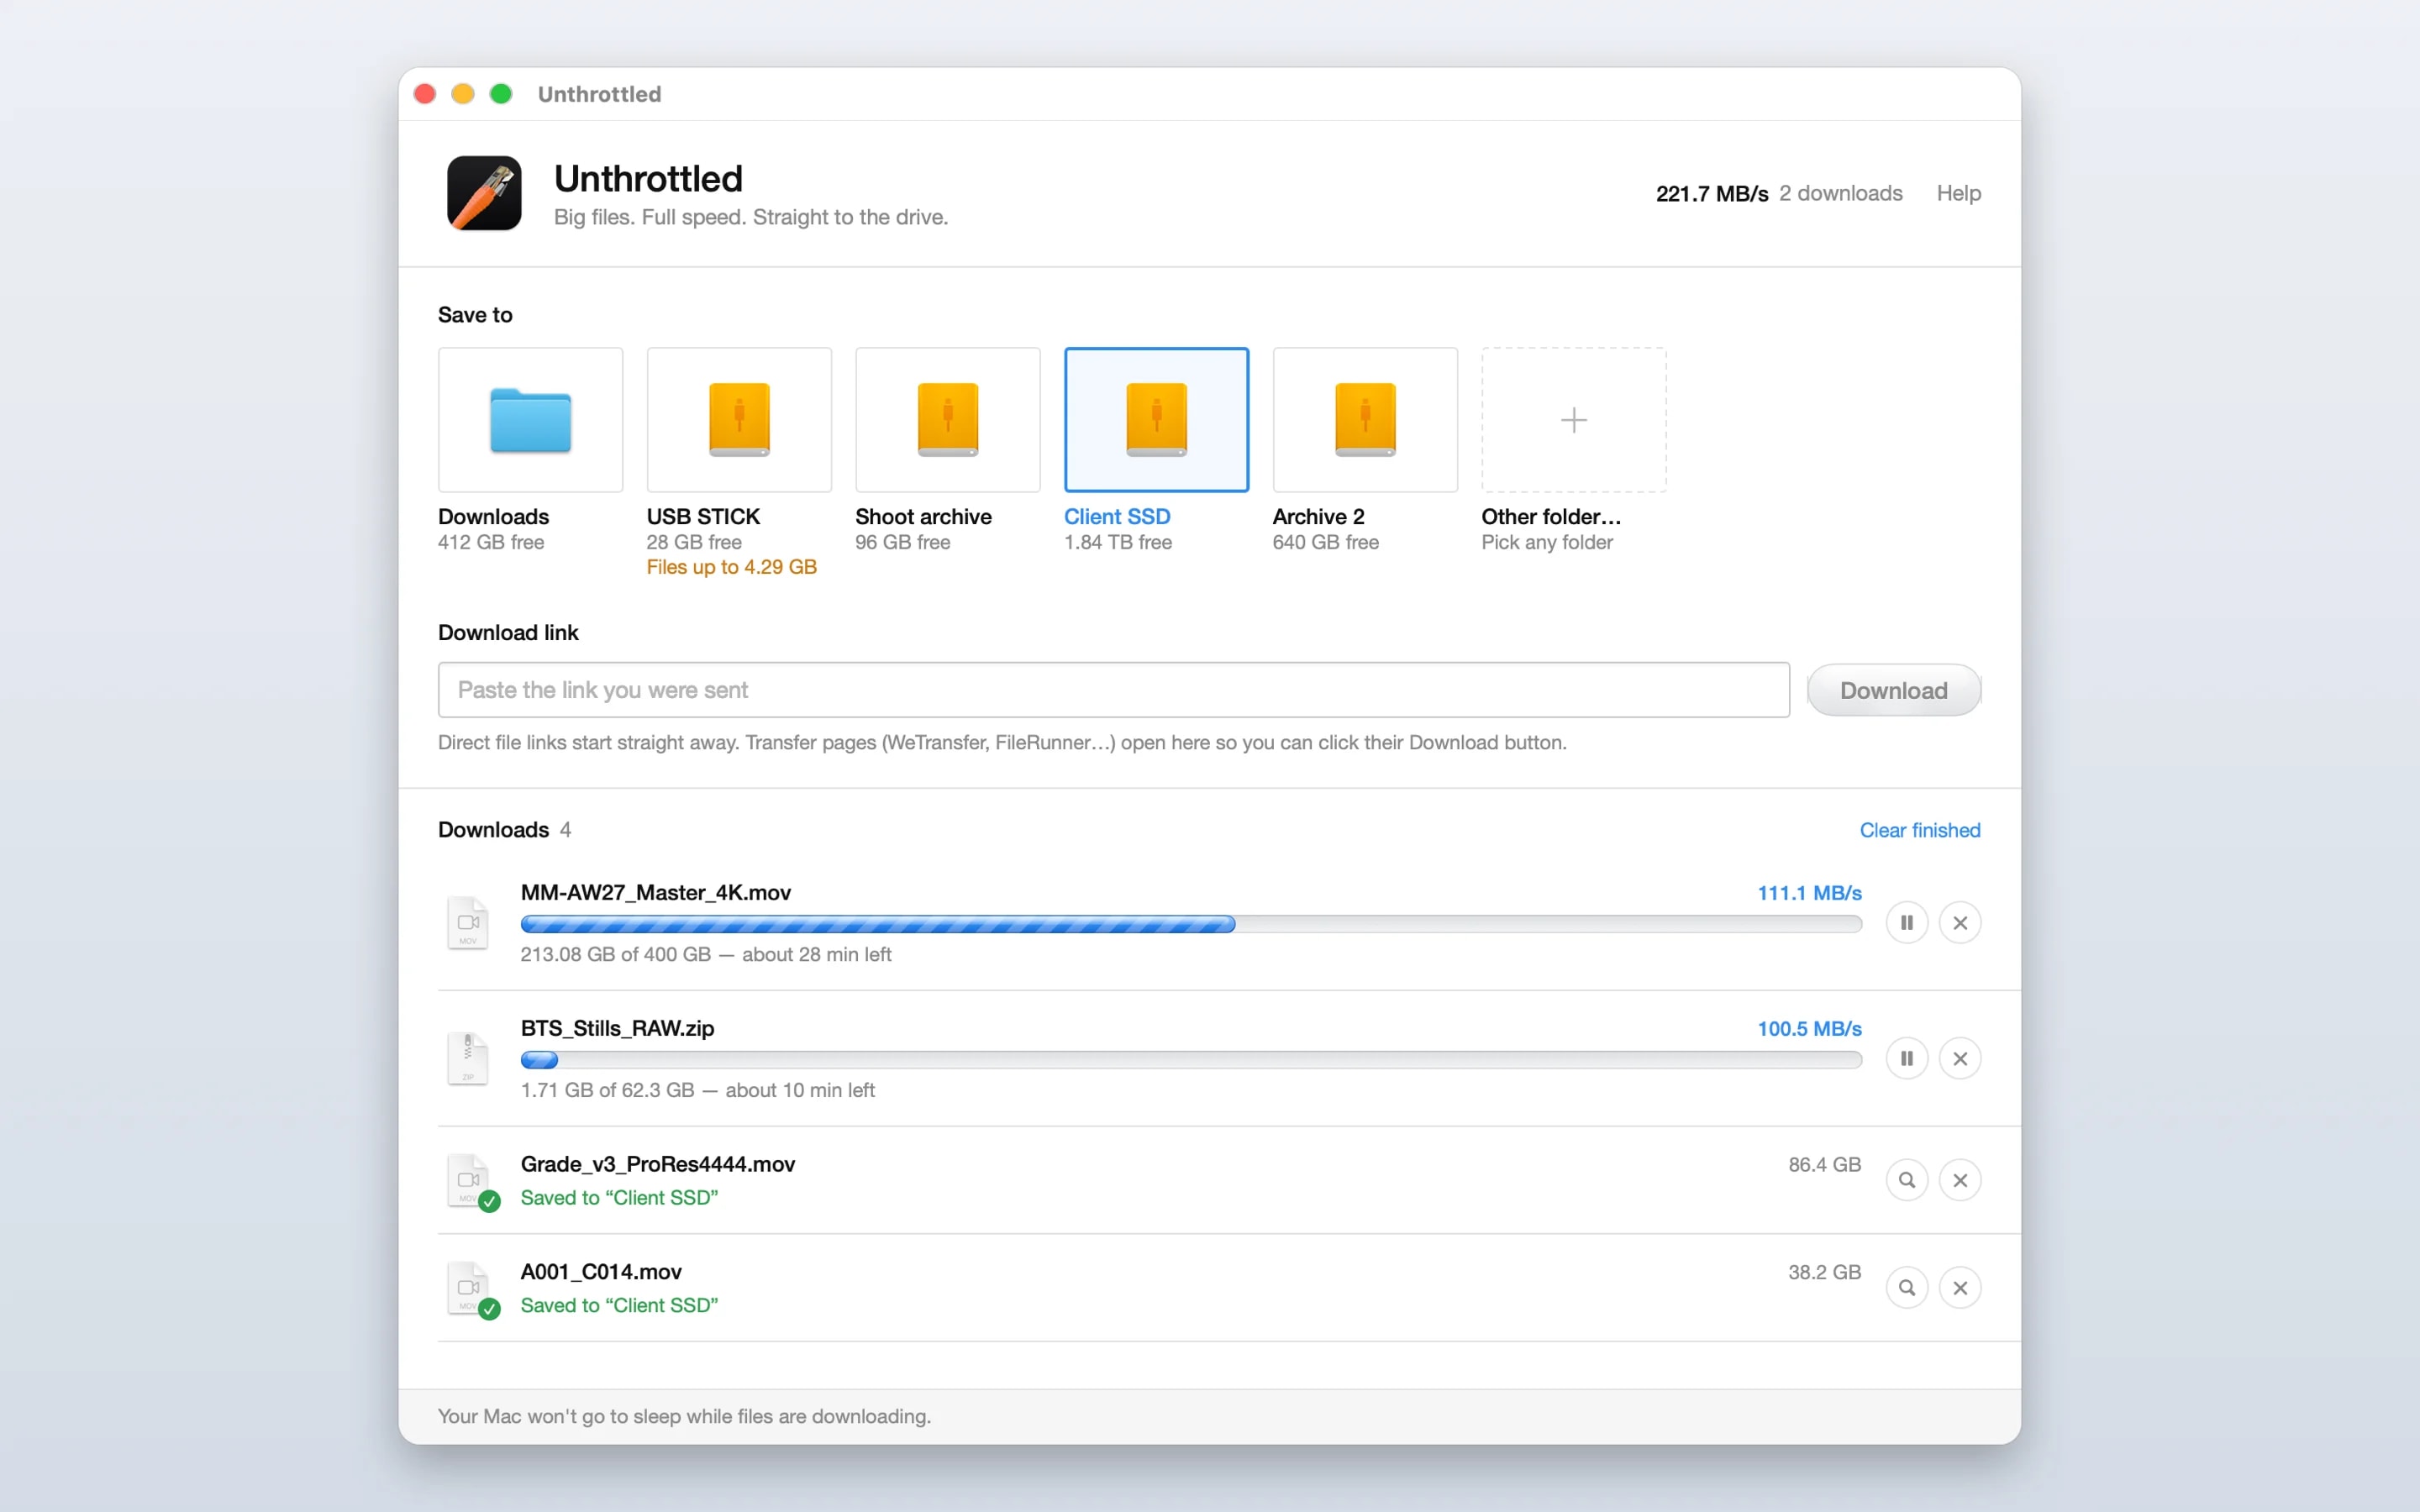Click the Archive 2 label
Viewport: 2420px width, 1512px height.
point(1318,517)
